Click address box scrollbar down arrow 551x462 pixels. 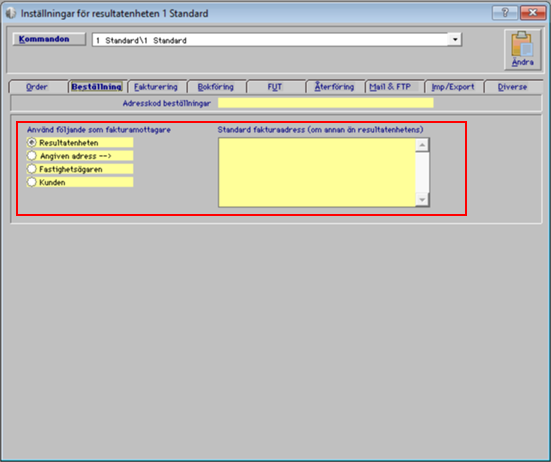422,200
